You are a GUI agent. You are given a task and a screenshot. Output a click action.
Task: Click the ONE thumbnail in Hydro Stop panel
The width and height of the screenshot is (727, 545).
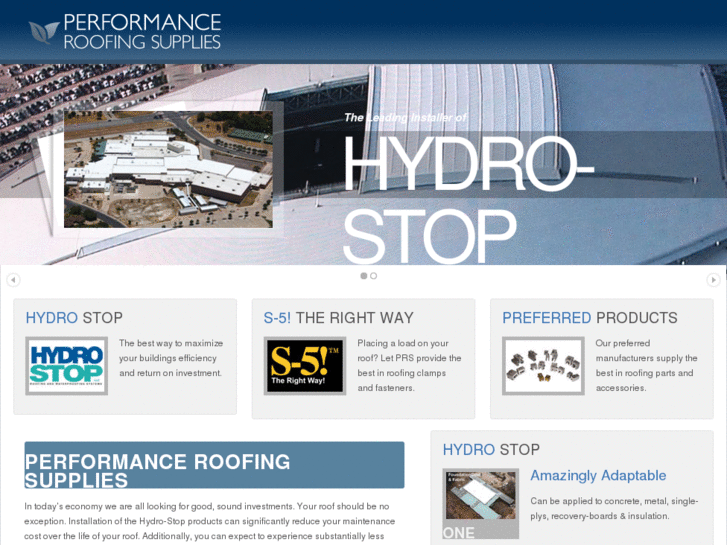coord(480,503)
